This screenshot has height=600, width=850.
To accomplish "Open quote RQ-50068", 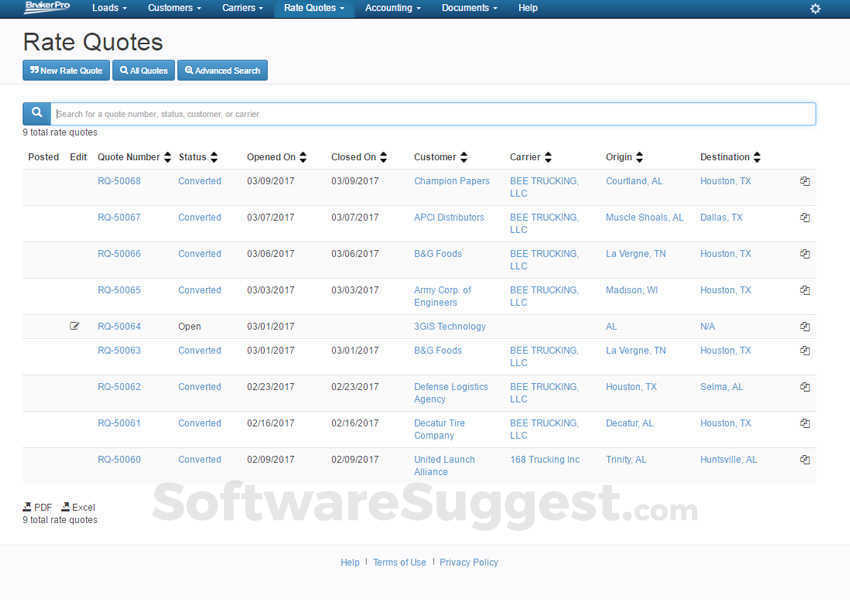I will (x=119, y=181).
